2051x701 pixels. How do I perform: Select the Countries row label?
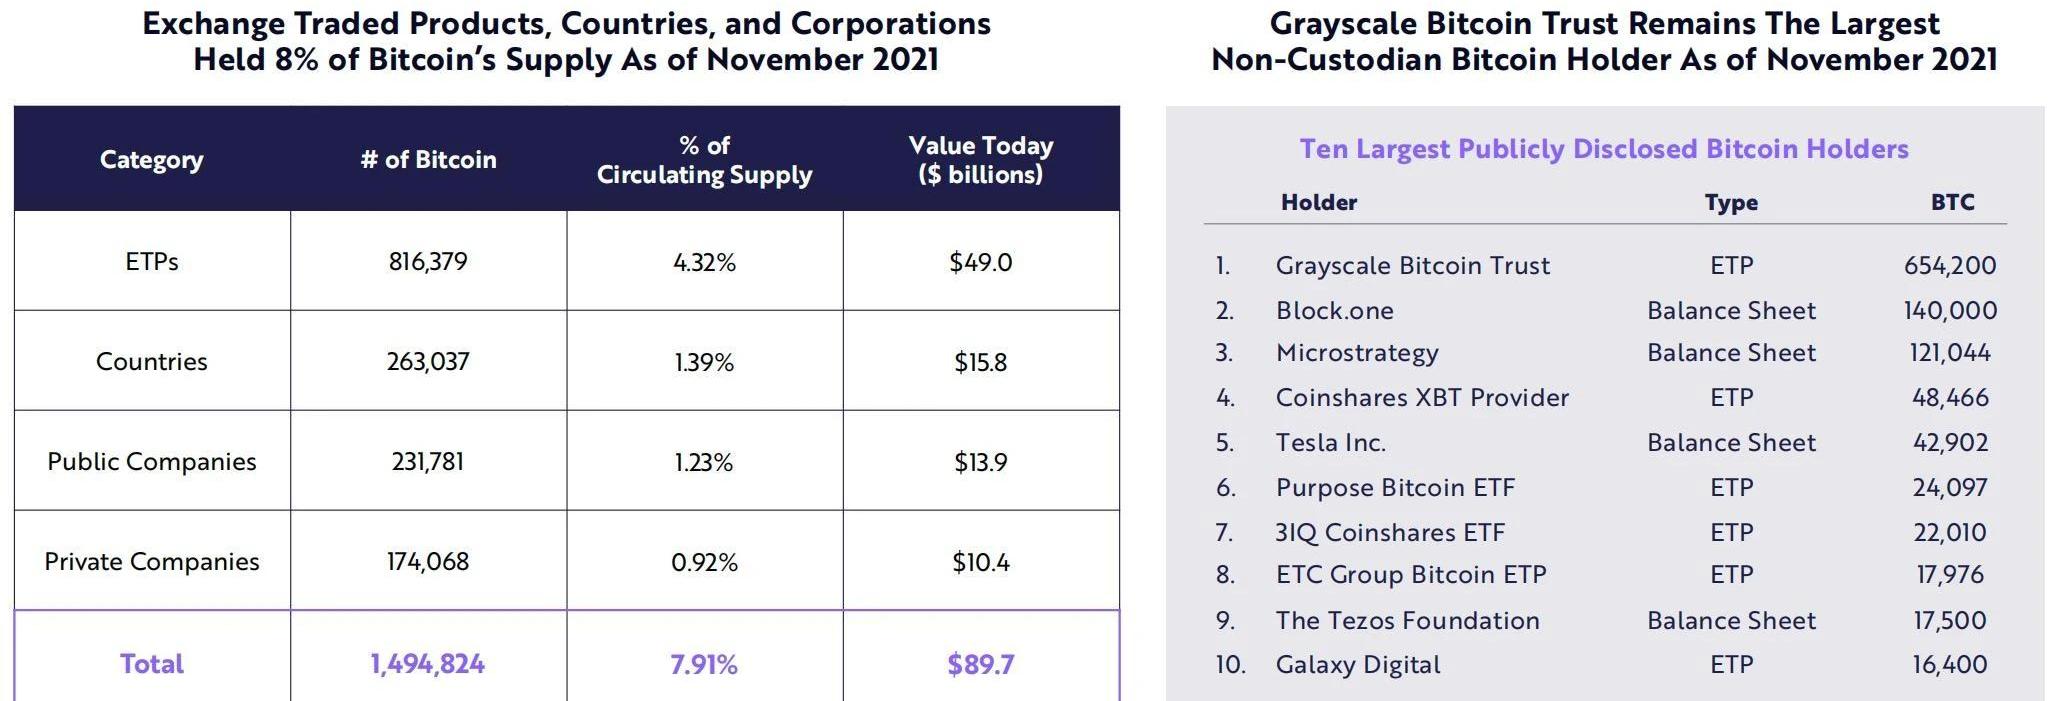click(152, 362)
